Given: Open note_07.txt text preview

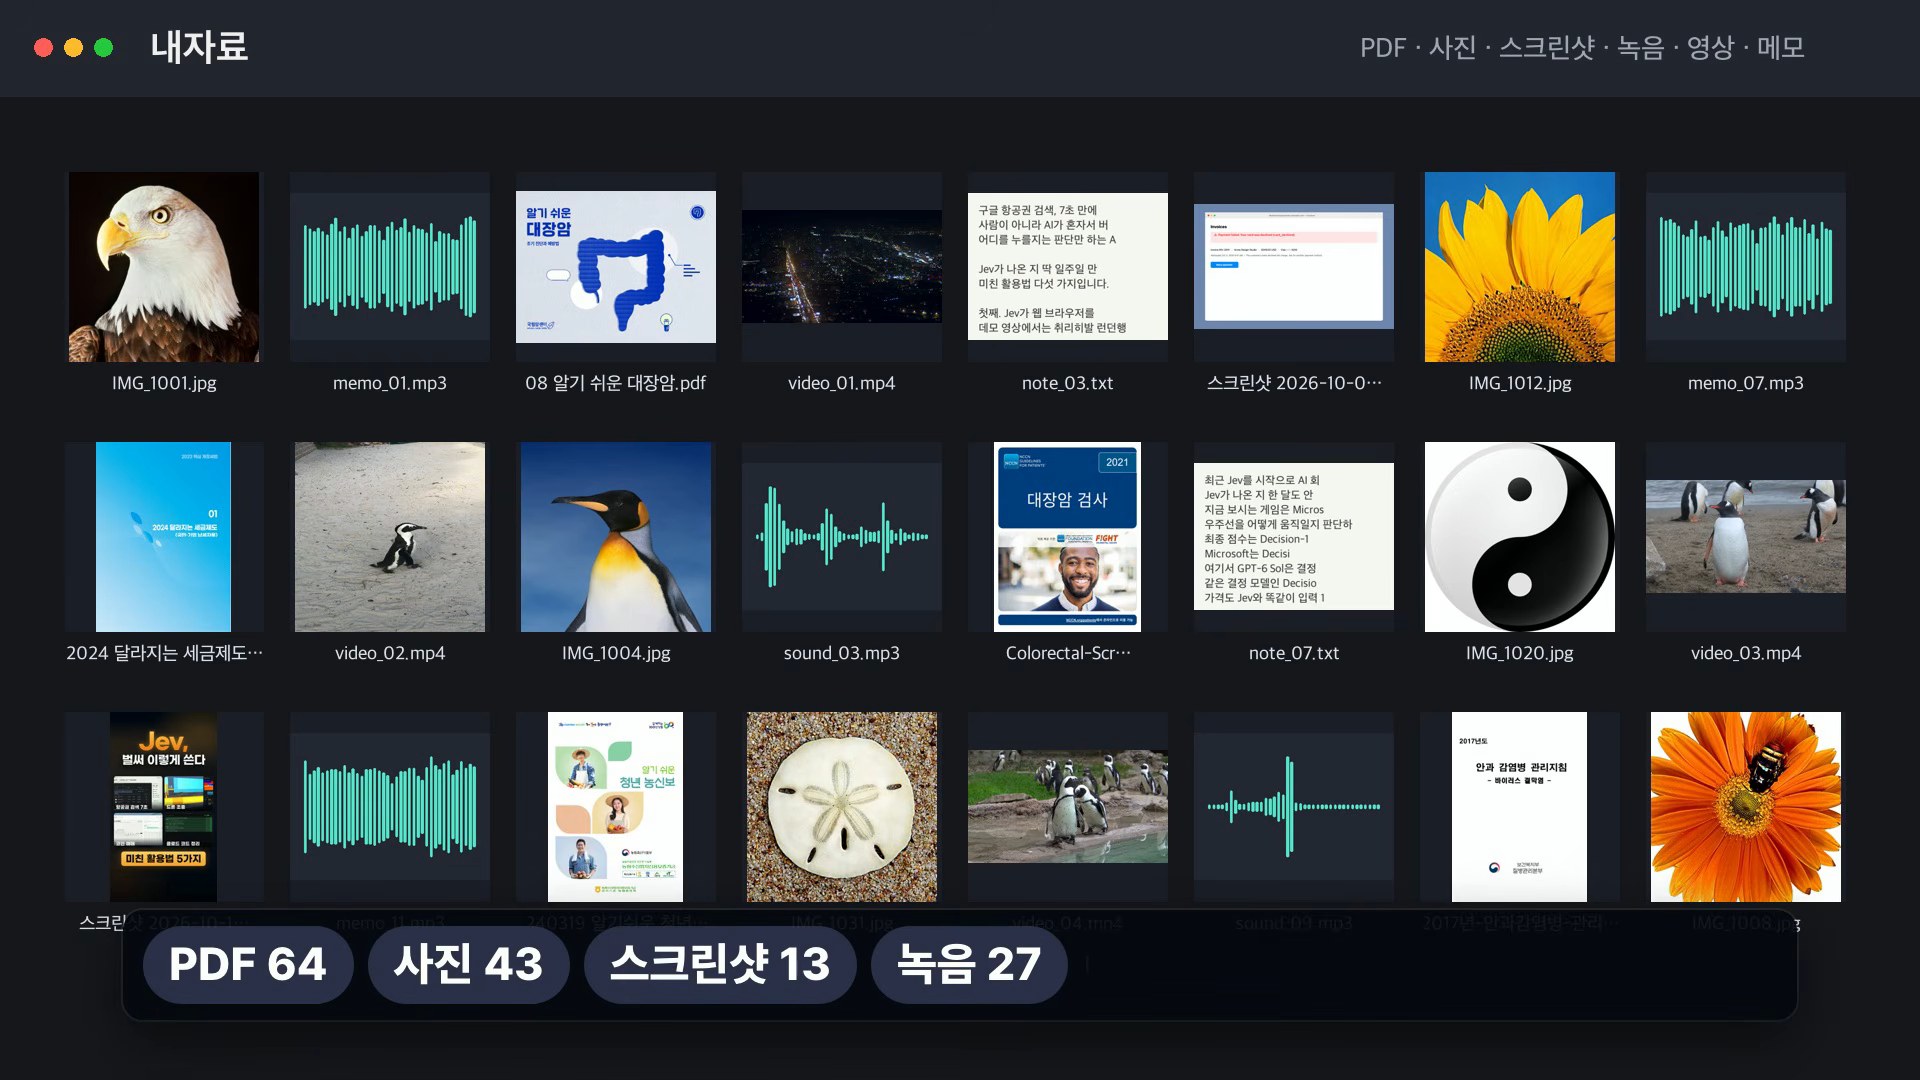Looking at the screenshot, I should click(x=1294, y=537).
